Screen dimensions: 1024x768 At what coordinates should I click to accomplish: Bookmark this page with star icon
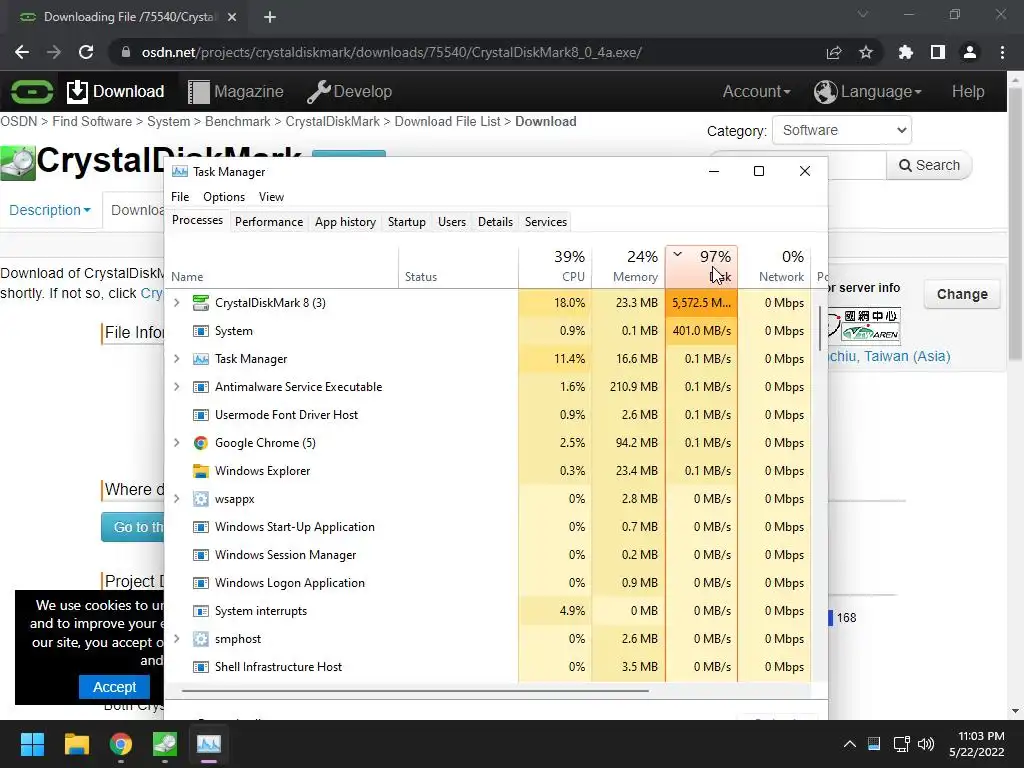866,52
